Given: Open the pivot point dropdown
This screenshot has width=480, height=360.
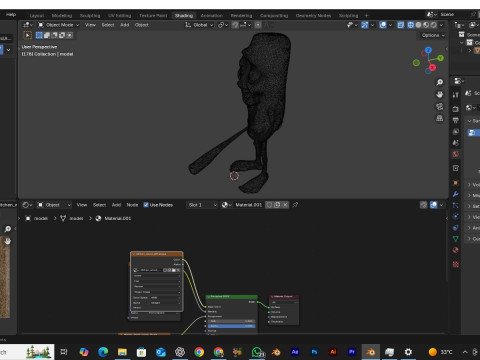Looking at the screenshot, I should [x=223, y=25].
